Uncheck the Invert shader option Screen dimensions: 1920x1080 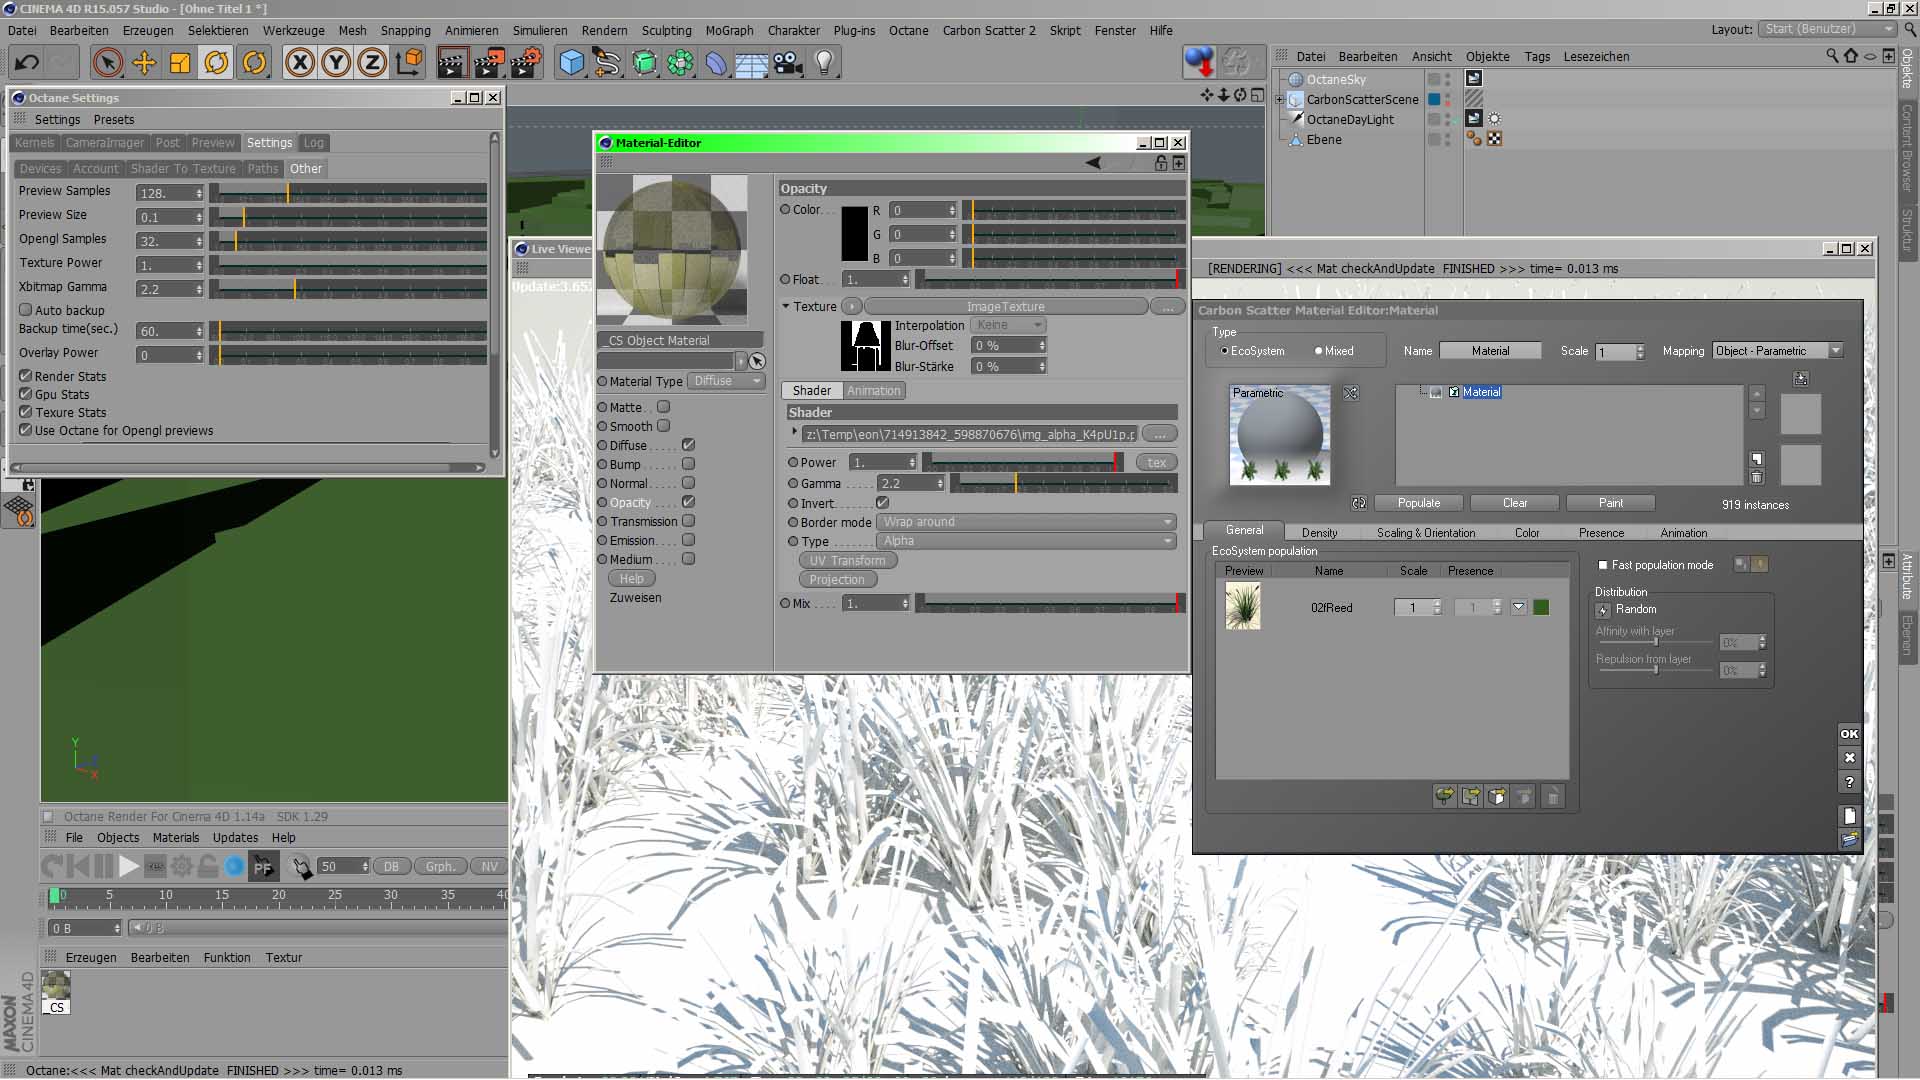coord(882,503)
